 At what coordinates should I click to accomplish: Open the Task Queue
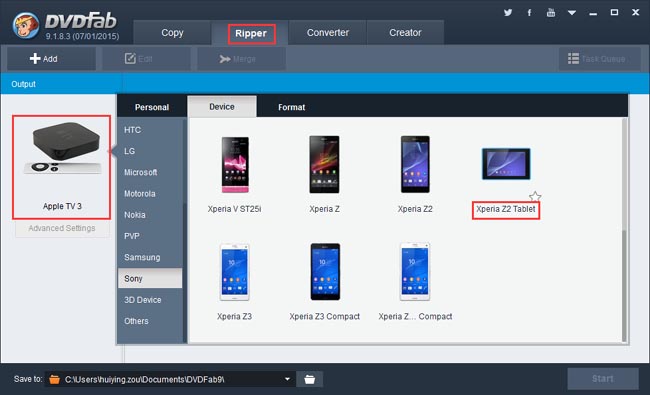point(599,59)
